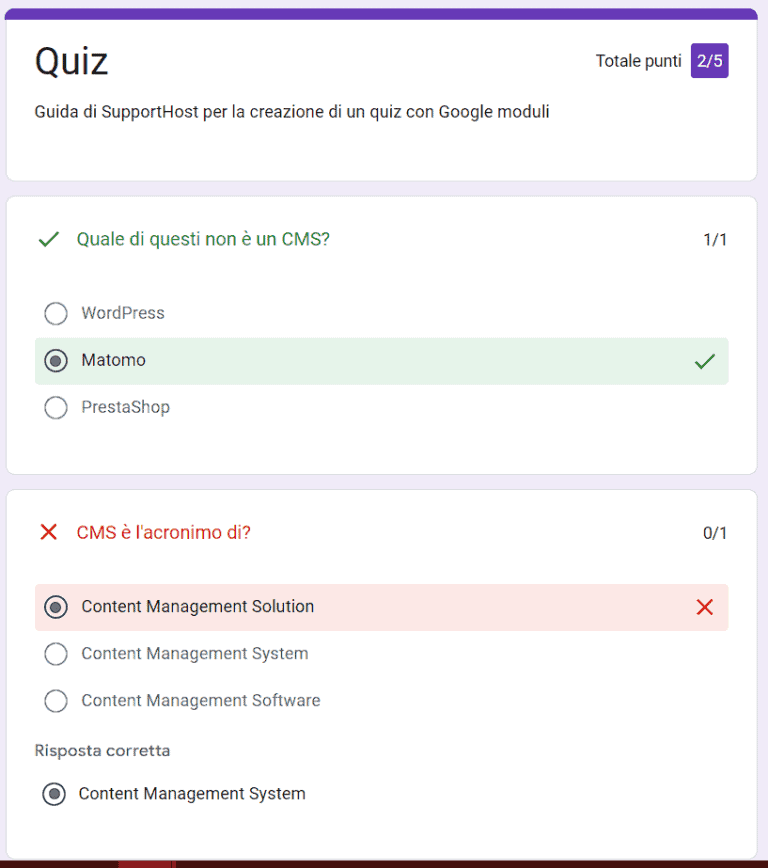Select the Content Management Solution option
This screenshot has width=768, height=868.
point(56,607)
